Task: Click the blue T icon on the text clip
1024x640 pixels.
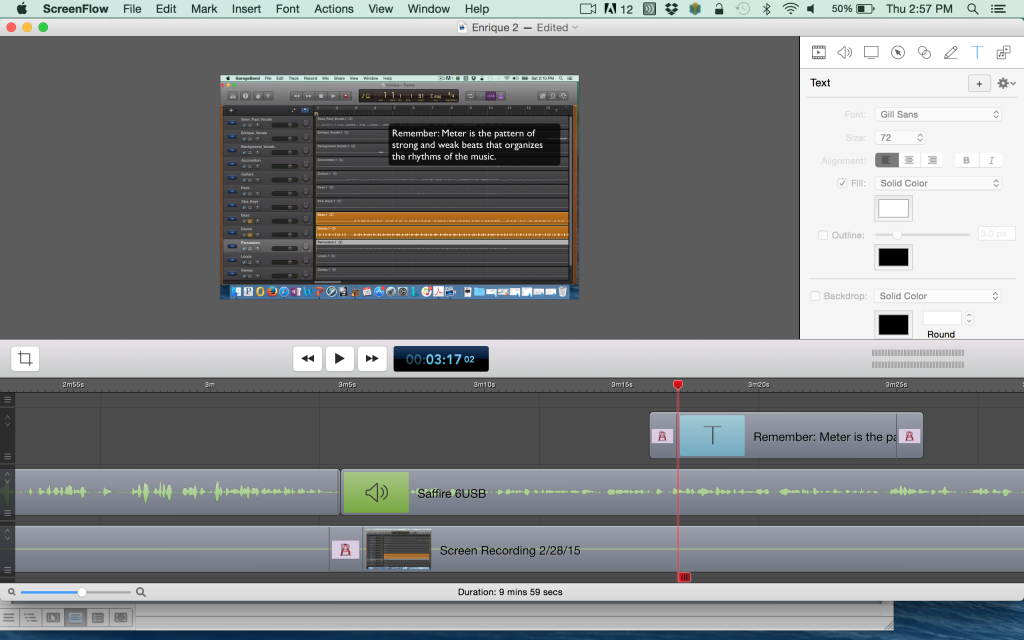Action: [x=712, y=435]
